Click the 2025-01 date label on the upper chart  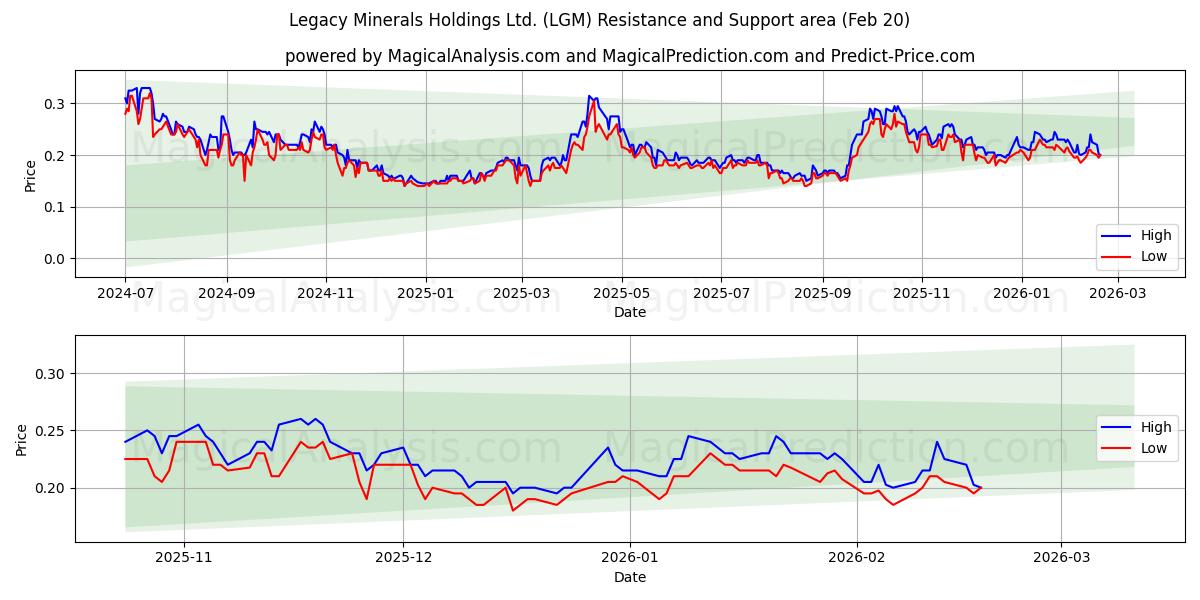pyautogui.click(x=426, y=294)
